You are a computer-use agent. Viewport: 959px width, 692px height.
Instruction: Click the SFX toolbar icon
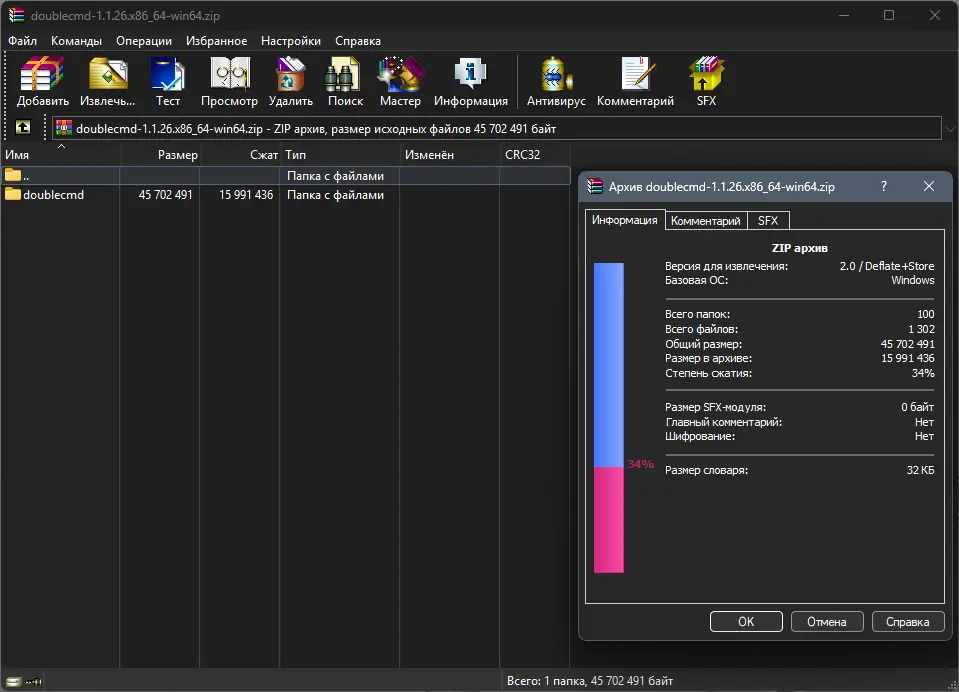(x=706, y=74)
